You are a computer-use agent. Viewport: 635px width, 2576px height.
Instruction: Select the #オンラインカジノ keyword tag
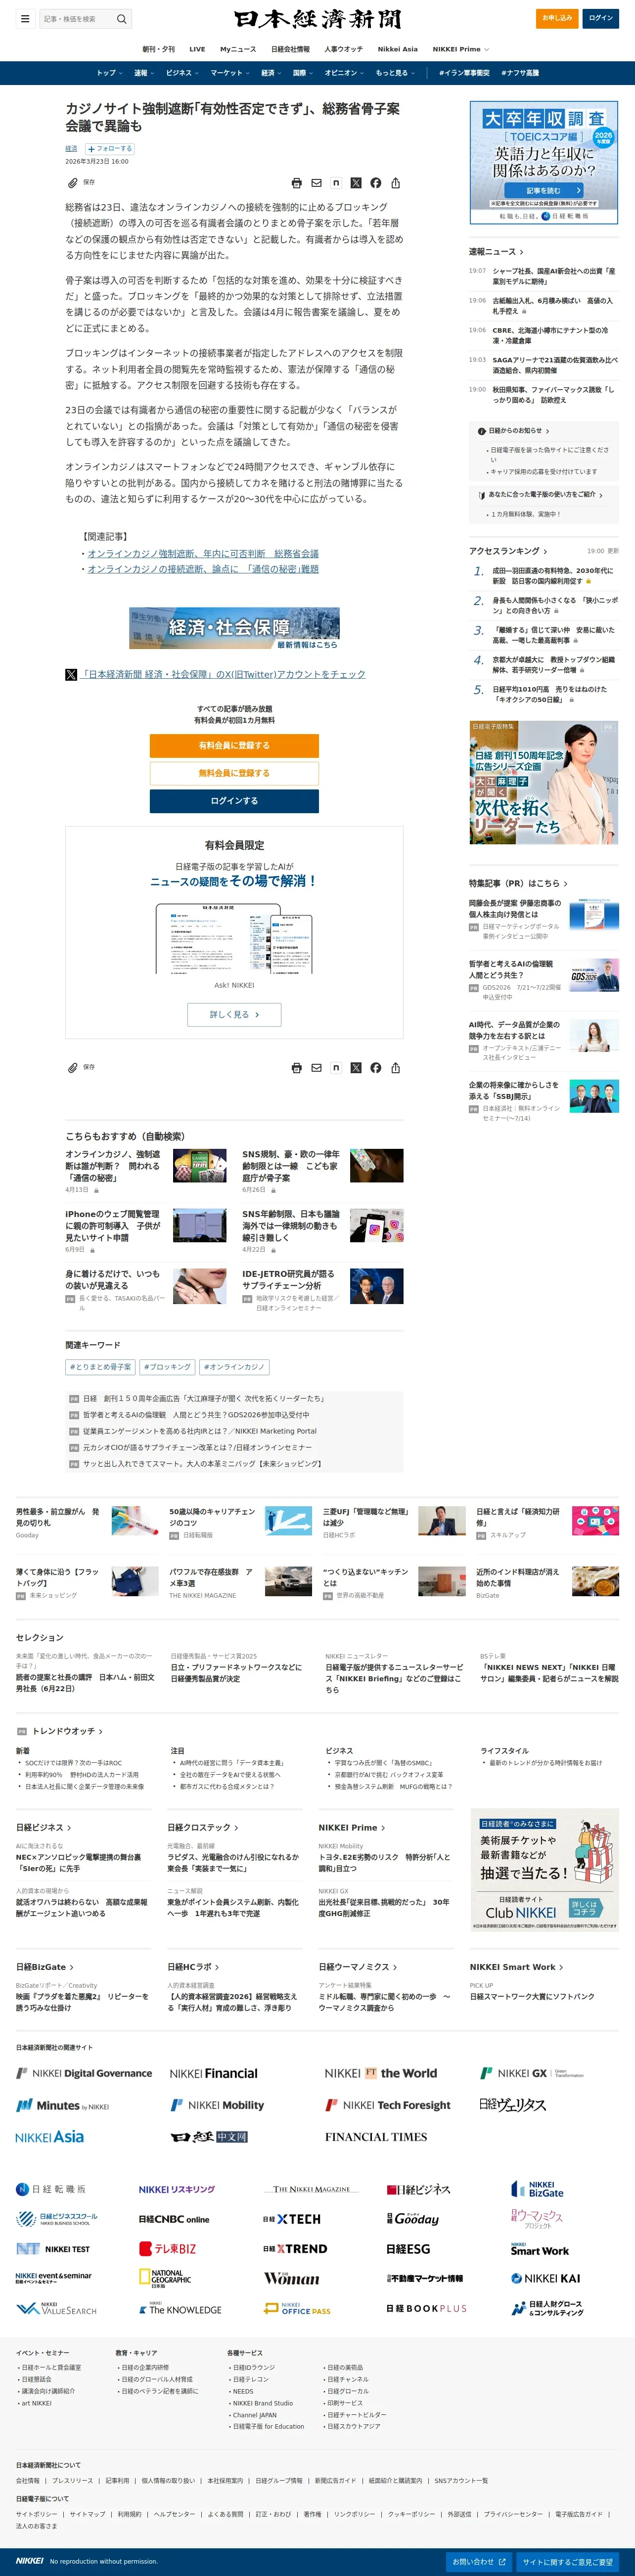(234, 1367)
